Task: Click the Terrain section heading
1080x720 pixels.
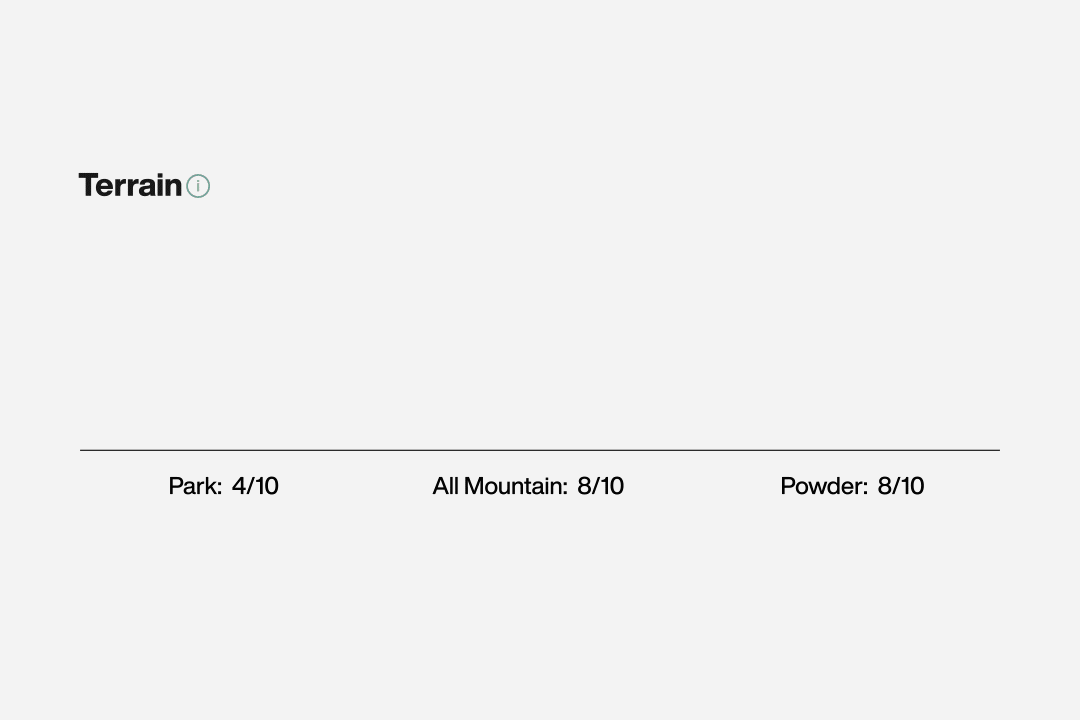Action: pos(130,185)
